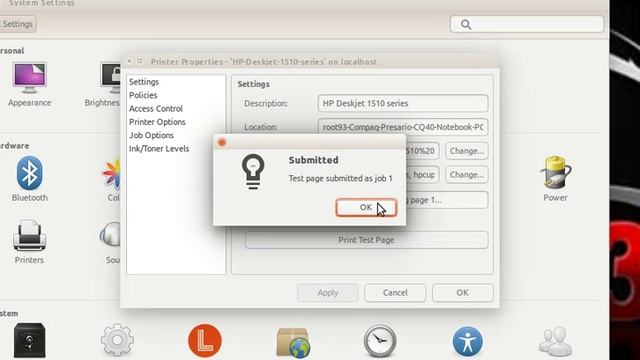Close the Submitted dialog with red button
Image resolution: width=640 pixels, height=360 pixels.
click(x=222, y=142)
